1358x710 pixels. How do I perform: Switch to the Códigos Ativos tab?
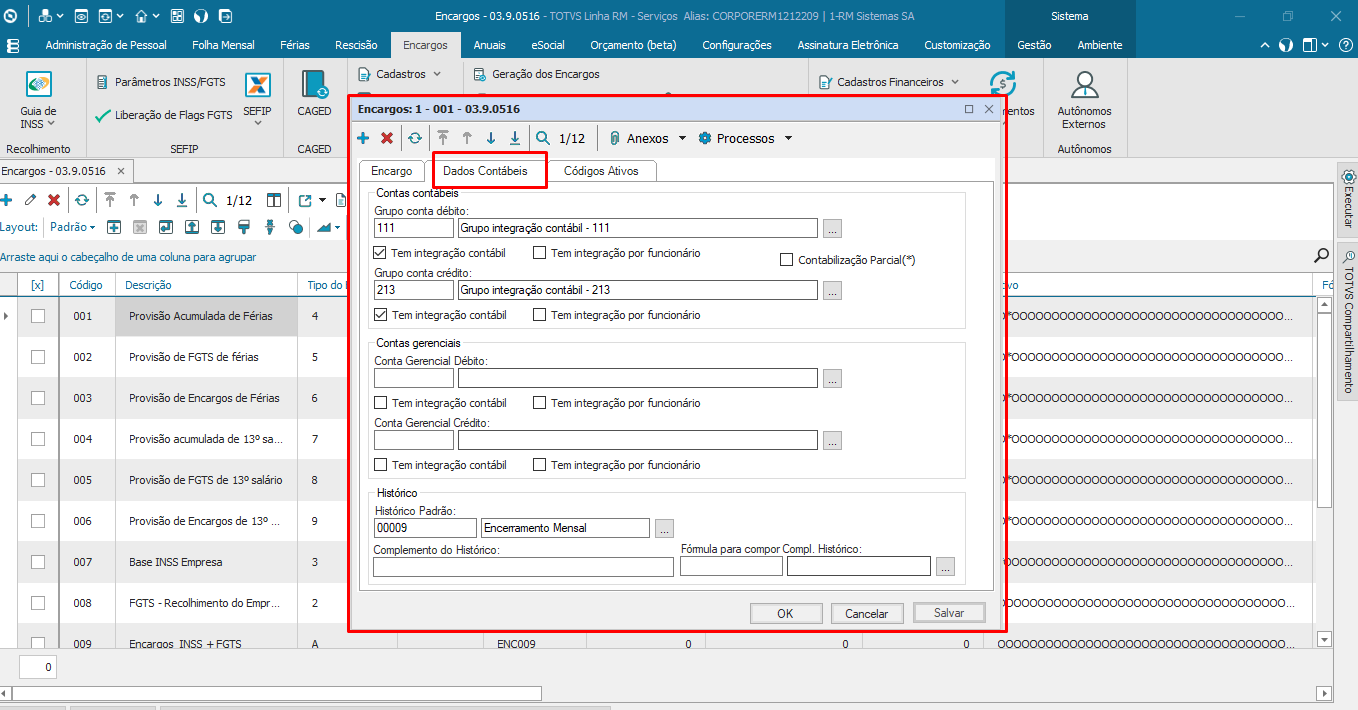click(601, 171)
